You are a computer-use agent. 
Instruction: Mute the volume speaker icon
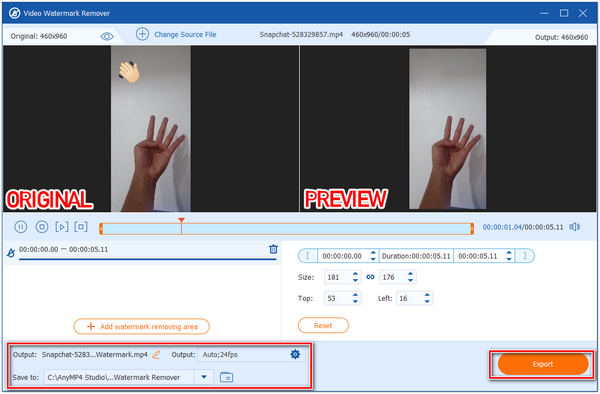[x=574, y=227]
